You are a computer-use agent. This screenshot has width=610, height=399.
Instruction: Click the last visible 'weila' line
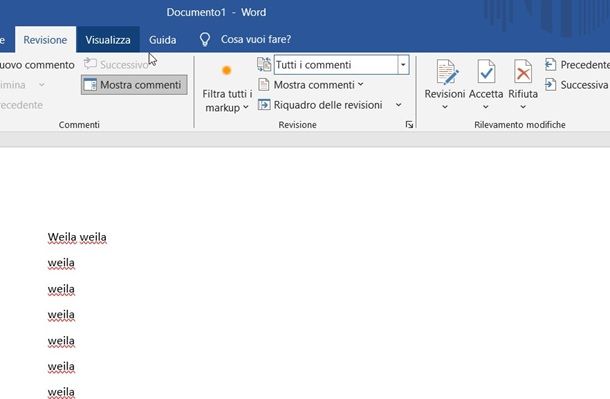point(61,392)
